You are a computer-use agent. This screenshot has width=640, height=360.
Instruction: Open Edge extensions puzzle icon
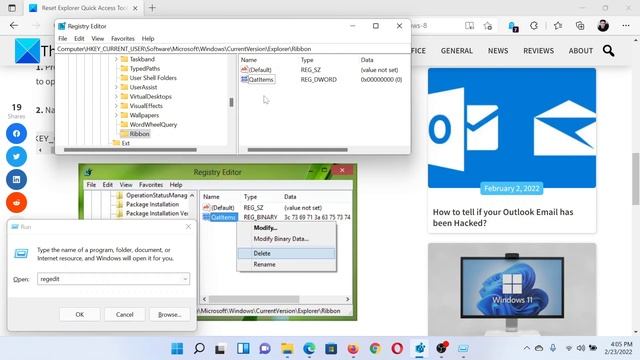tap(534, 26)
